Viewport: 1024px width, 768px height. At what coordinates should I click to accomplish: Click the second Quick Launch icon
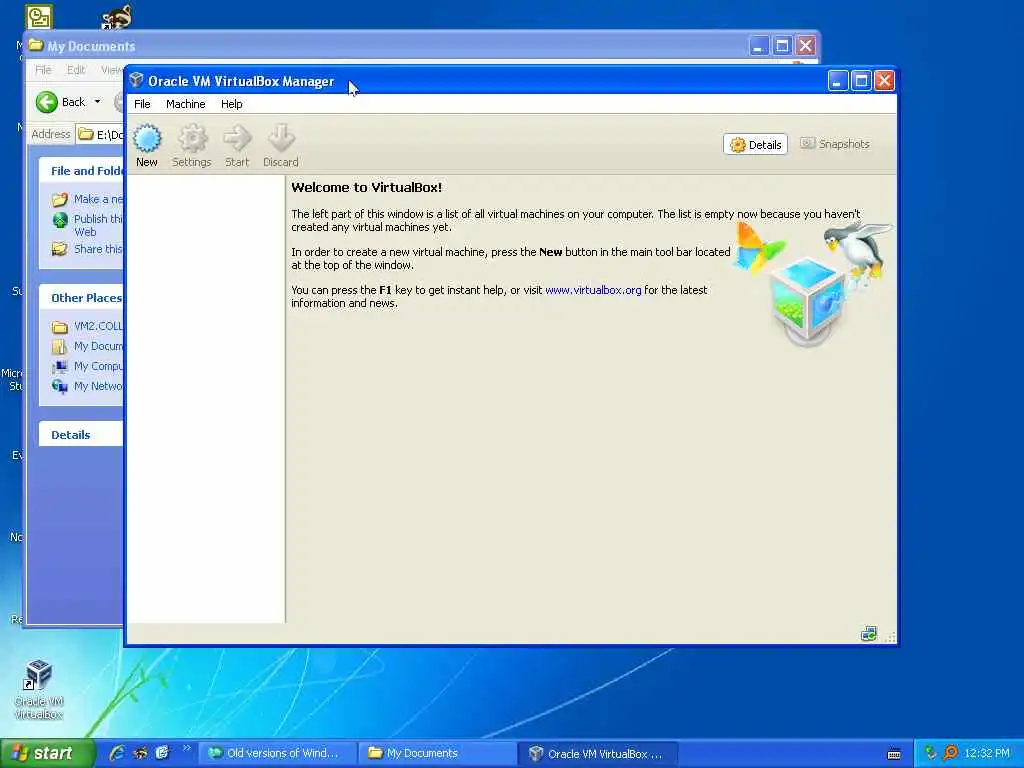coord(140,753)
